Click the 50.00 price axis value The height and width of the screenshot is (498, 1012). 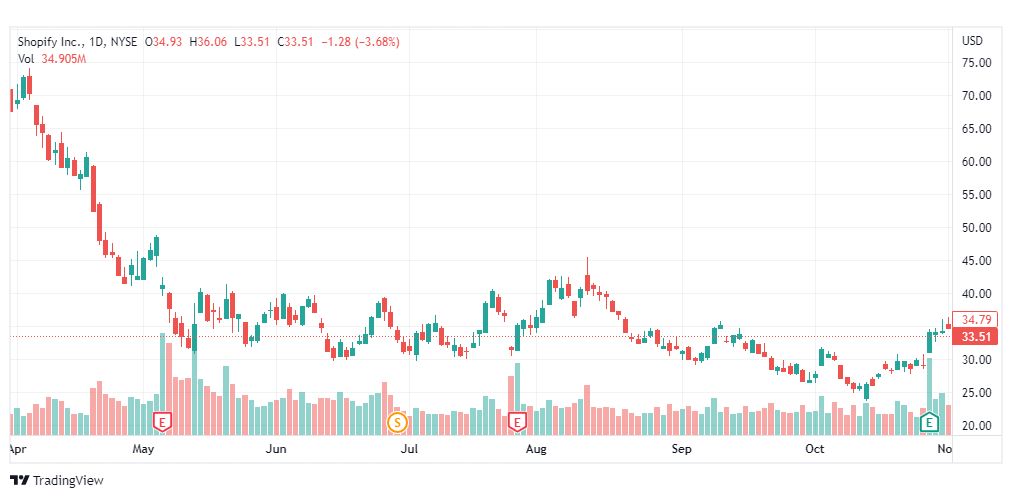977,227
